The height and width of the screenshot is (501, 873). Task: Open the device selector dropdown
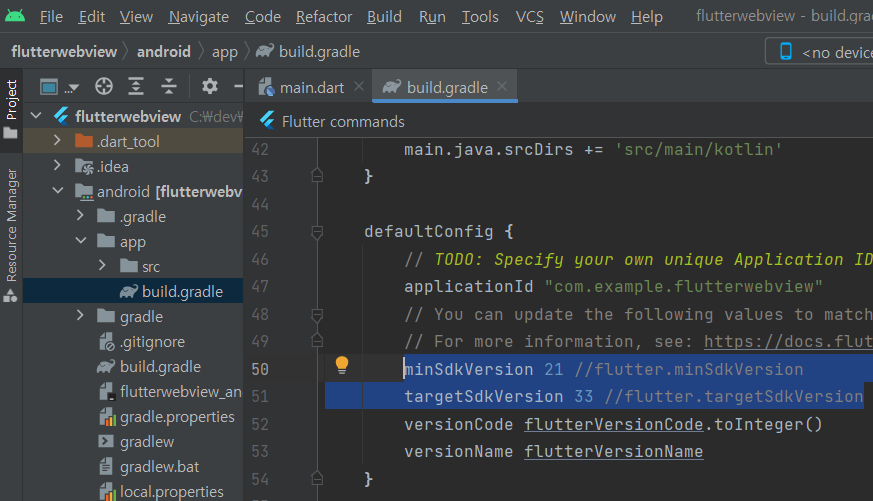pos(819,52)
